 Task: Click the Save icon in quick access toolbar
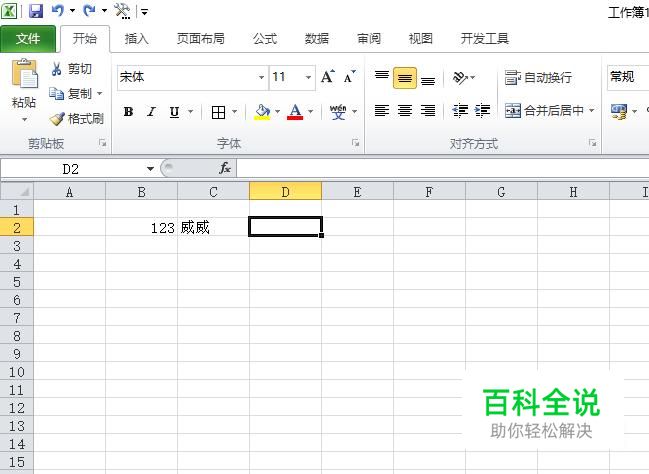36,11
